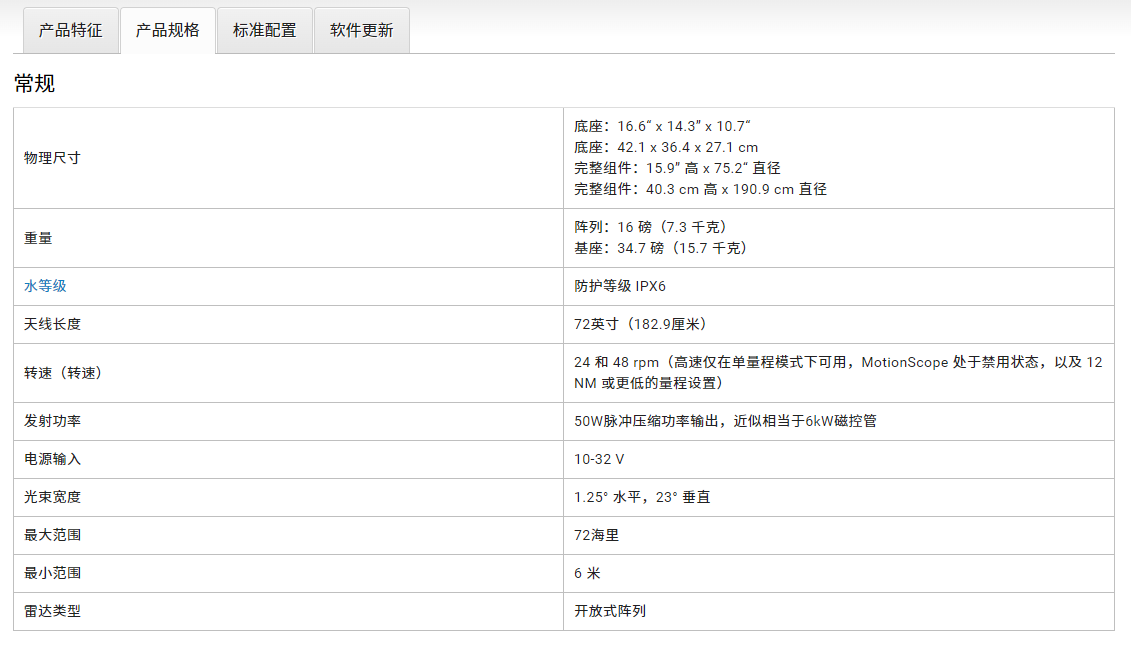Click the 天线长度 row label
The height and width of the screenshot is (646, 1131).
coord(52,324)
